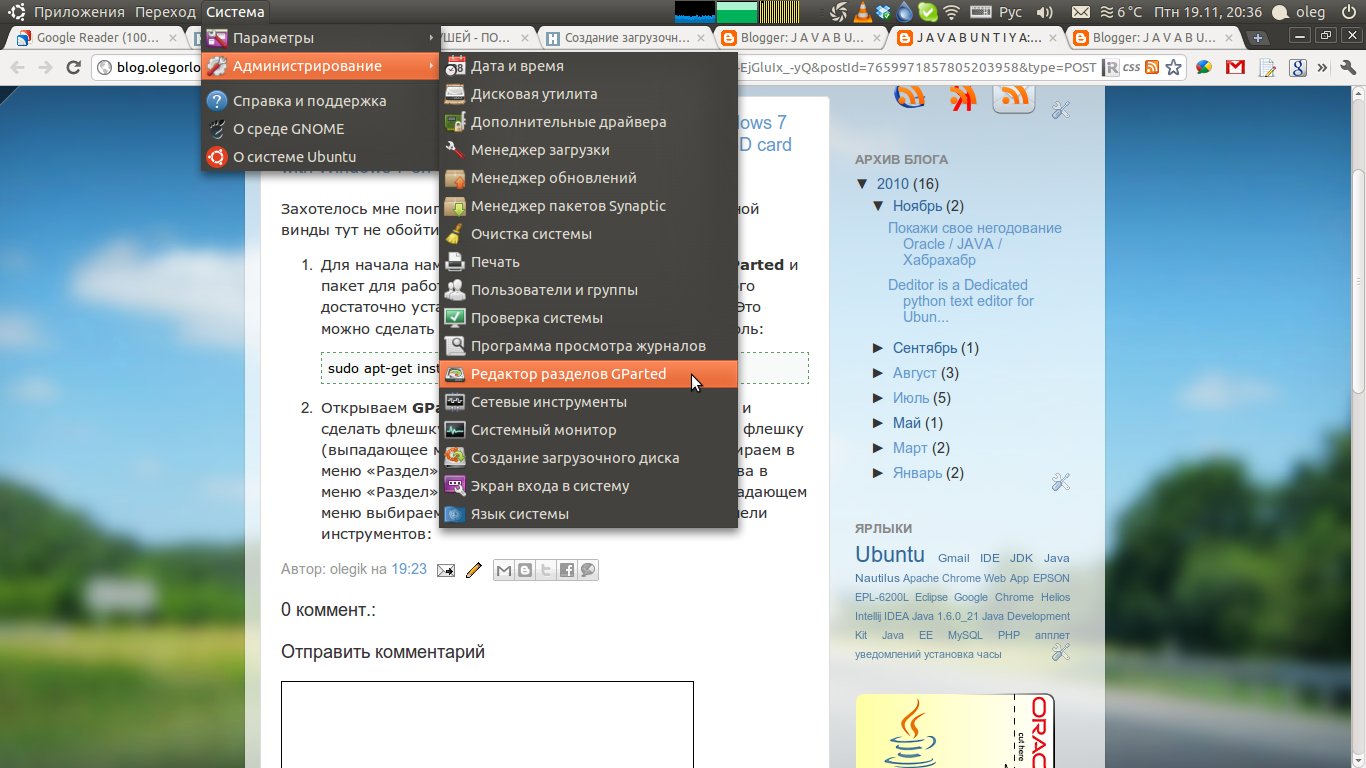Image resolution: width=1366 pixels, height=768 pixels.
Task: Expand Январь archive month
Action: [879, 473]
